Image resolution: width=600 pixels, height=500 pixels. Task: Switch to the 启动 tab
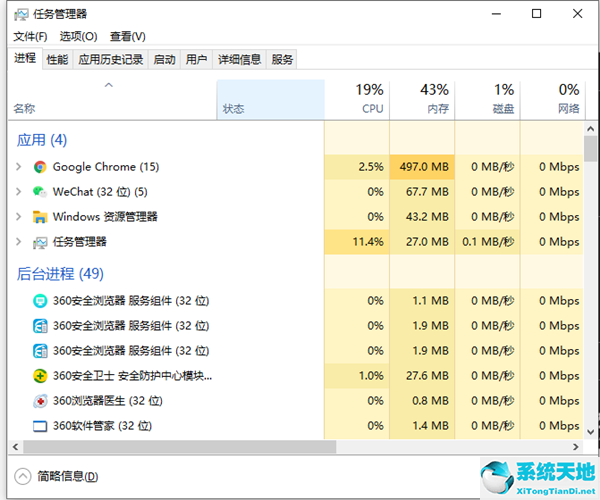165,60
